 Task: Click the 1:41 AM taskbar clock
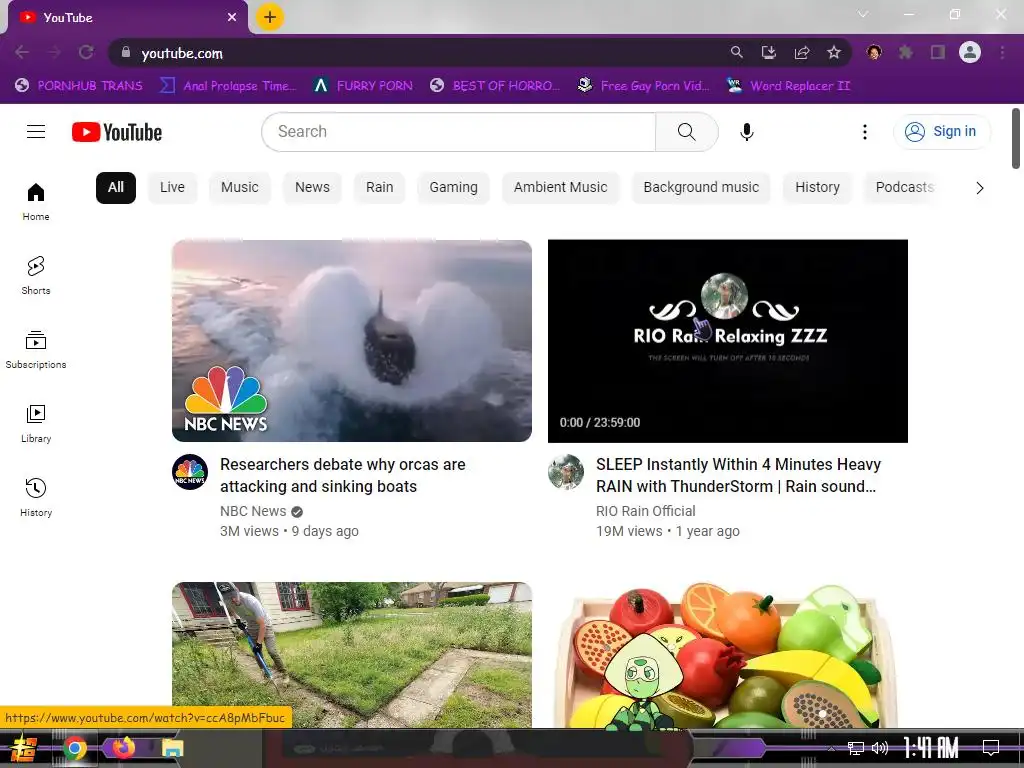coord(930,748)
